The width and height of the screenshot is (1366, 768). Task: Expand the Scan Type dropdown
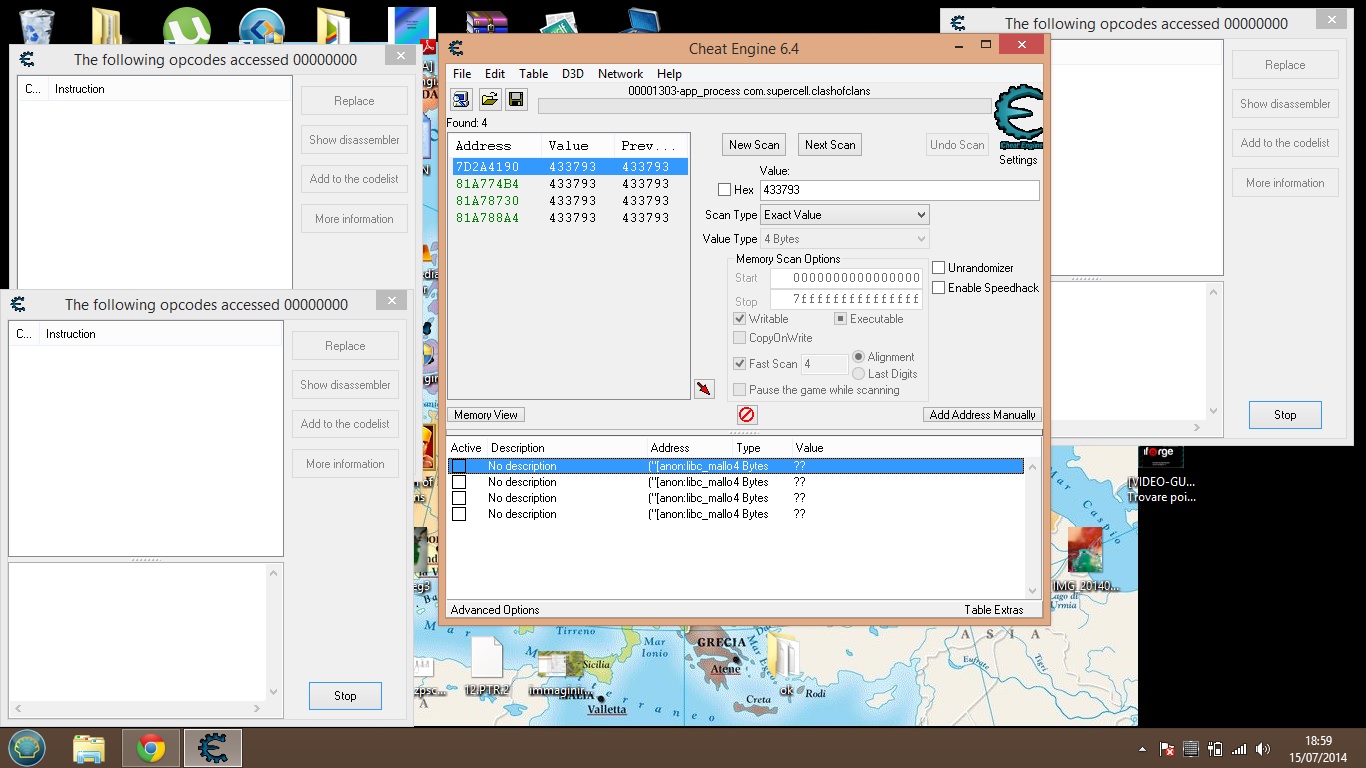tap(845, 215)
